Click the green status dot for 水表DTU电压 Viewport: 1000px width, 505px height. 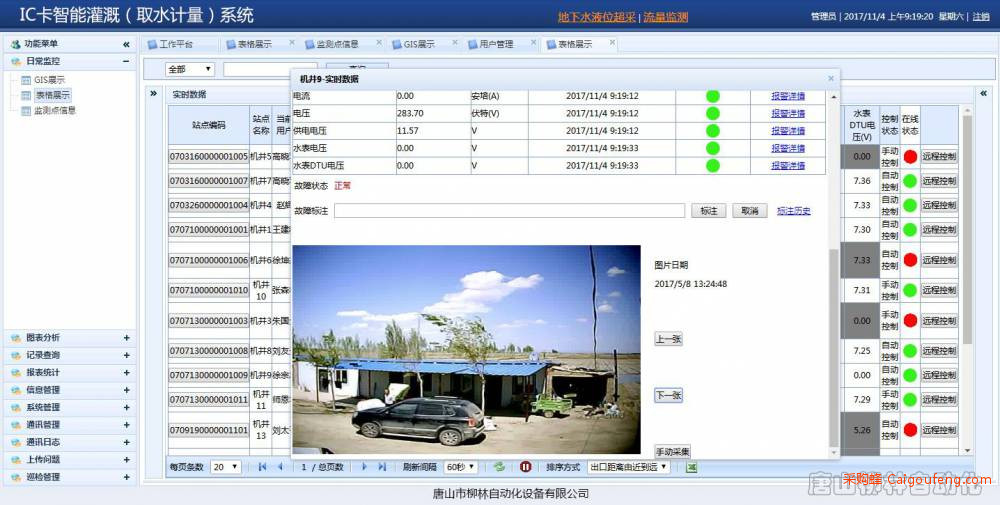[x=712, y=166]
